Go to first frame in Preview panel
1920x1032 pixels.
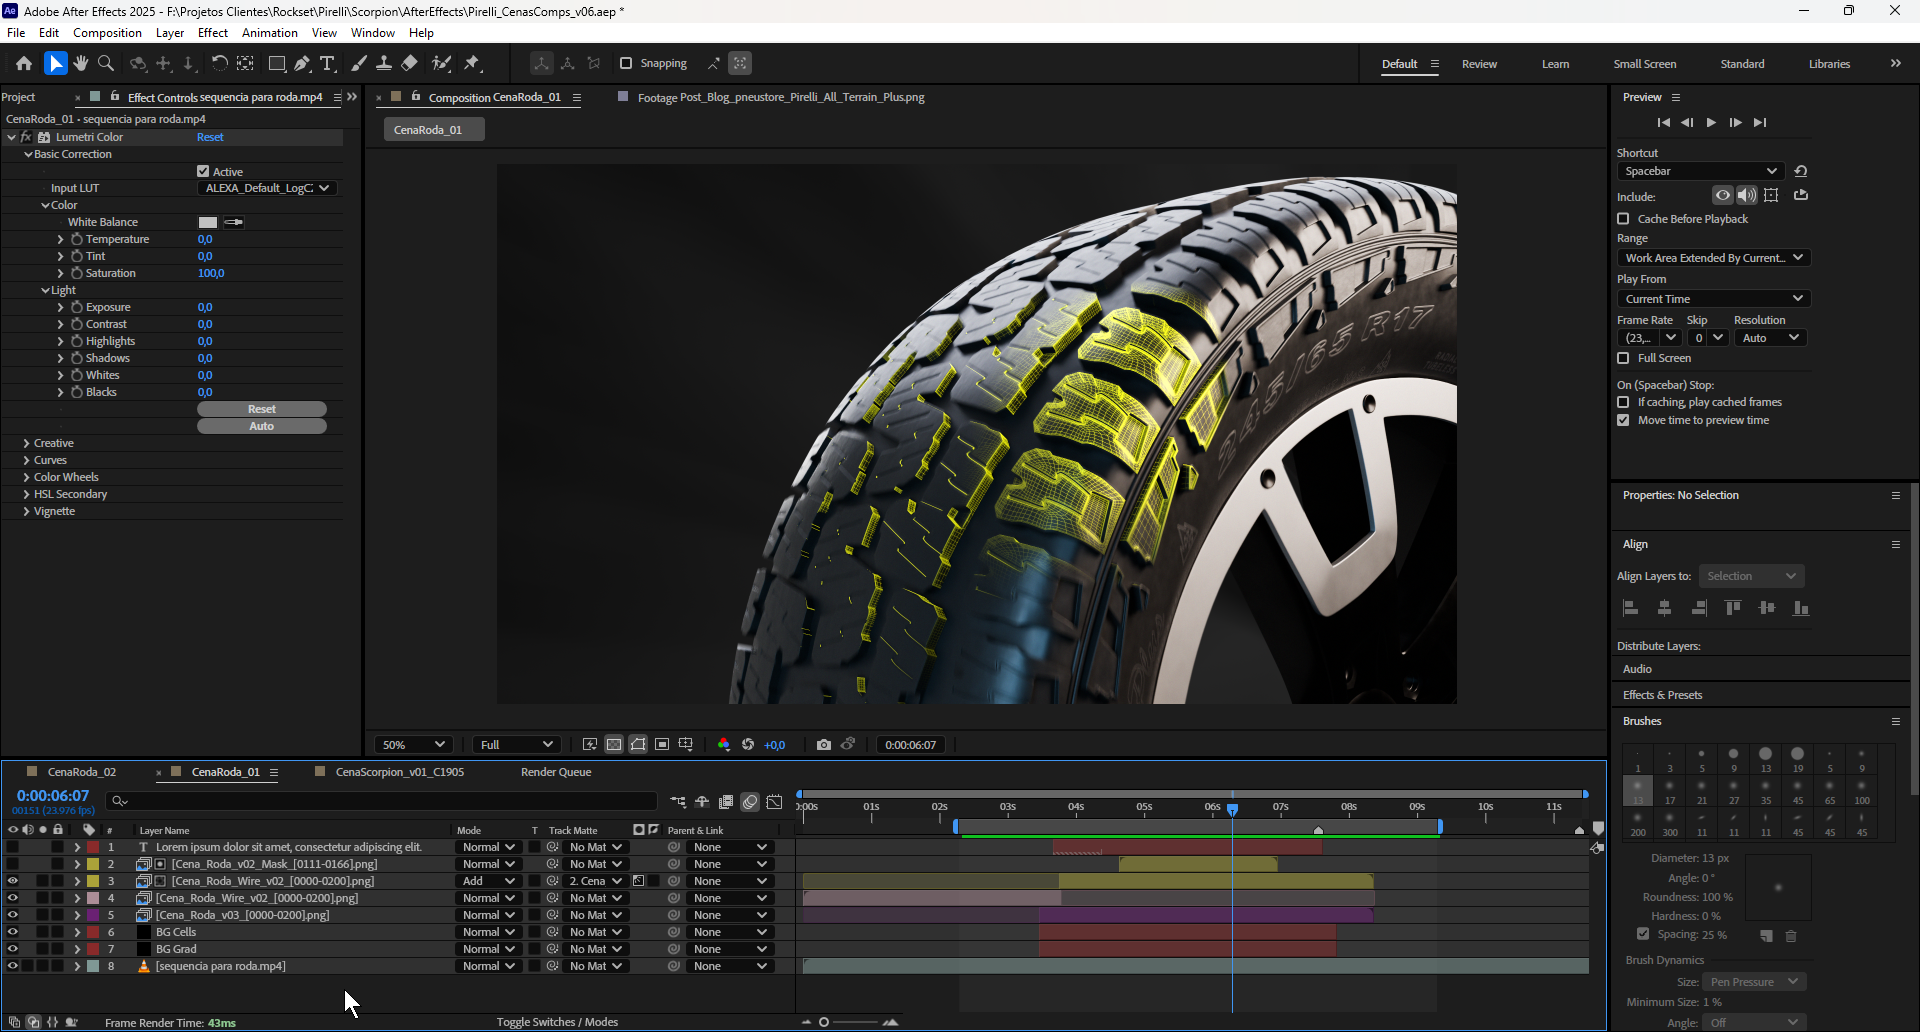tap(1664, 122)
